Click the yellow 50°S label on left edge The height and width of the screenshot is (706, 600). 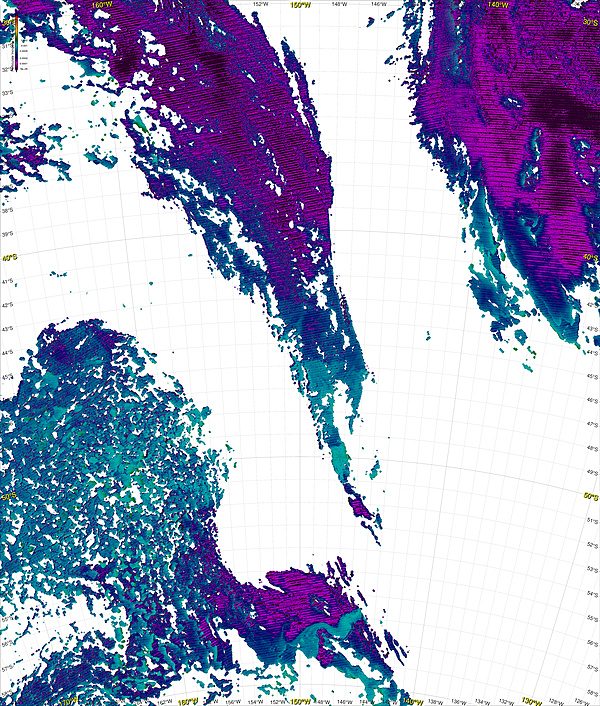(x=9, y=497)
